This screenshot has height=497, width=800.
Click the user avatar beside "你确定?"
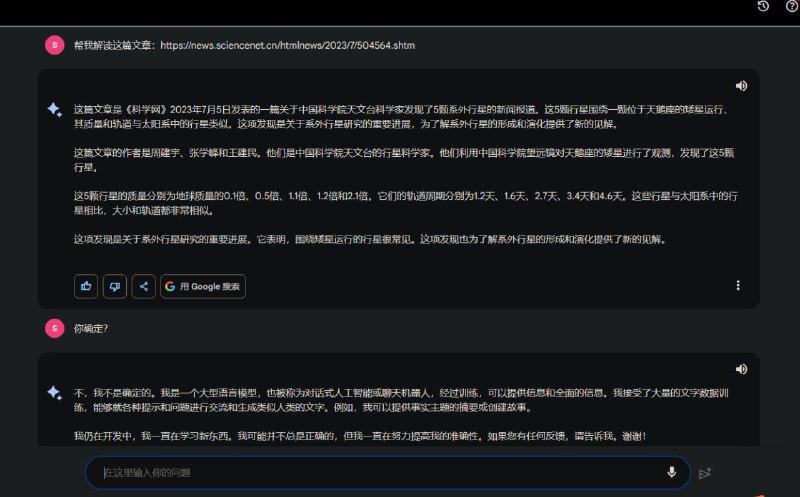click(x=54, y=328)
